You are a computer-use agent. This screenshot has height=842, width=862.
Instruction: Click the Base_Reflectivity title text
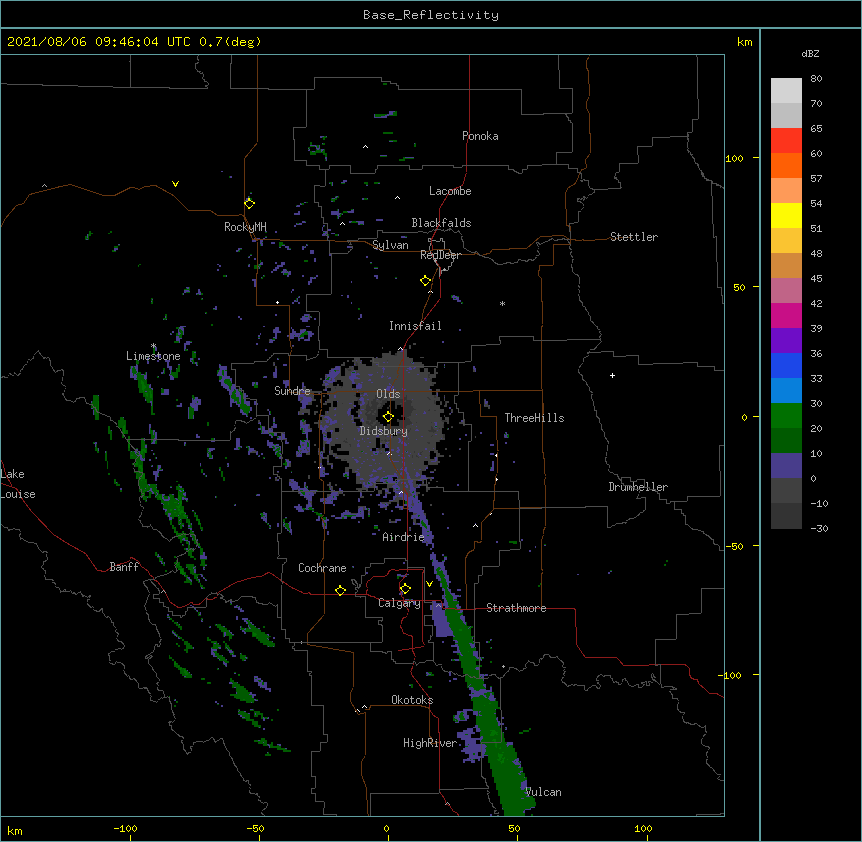(x=431, y=15)
